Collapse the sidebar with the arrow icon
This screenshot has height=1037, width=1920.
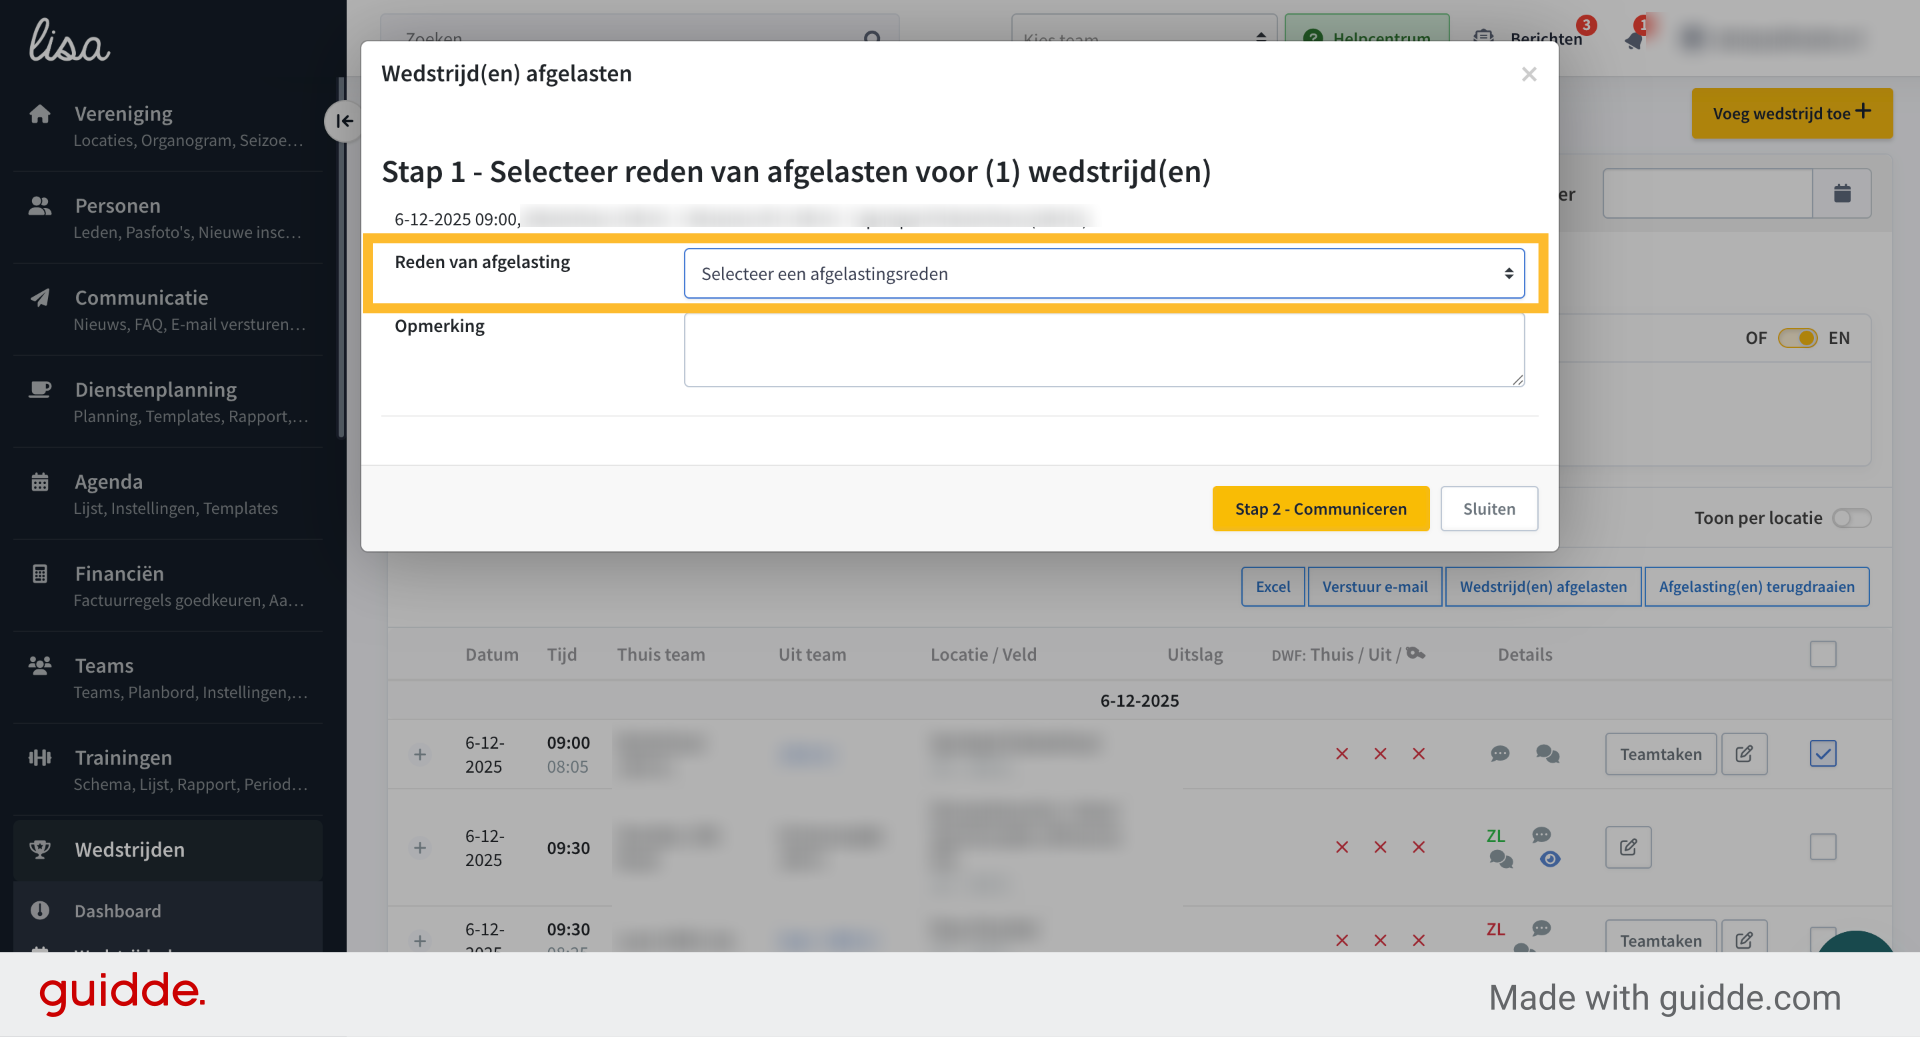click(343, 121)
